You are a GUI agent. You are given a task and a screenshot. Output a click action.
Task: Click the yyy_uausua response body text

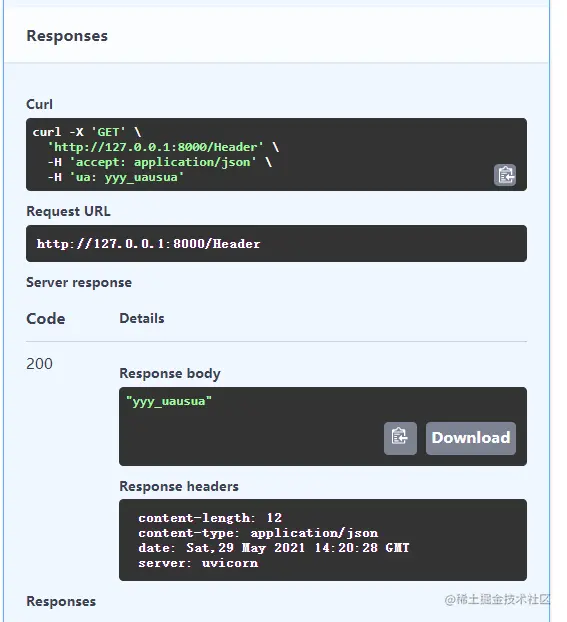tap(169, 401)
